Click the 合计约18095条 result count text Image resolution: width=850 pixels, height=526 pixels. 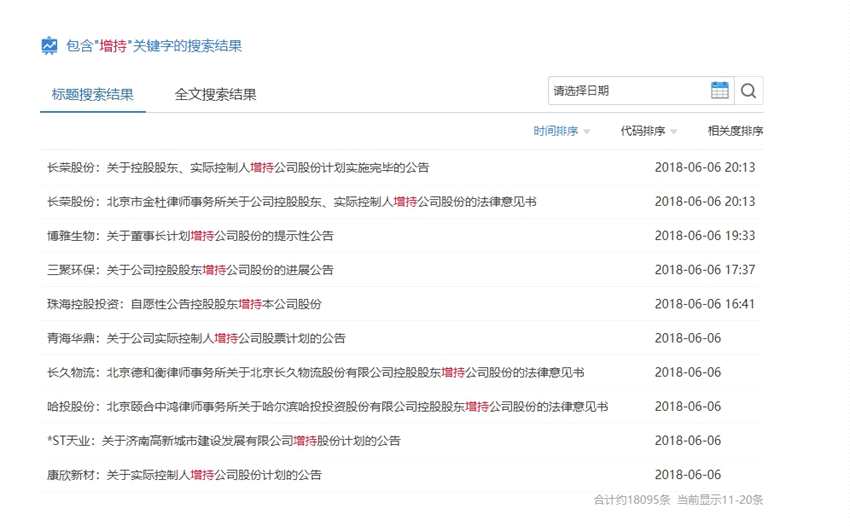point(632,500)
